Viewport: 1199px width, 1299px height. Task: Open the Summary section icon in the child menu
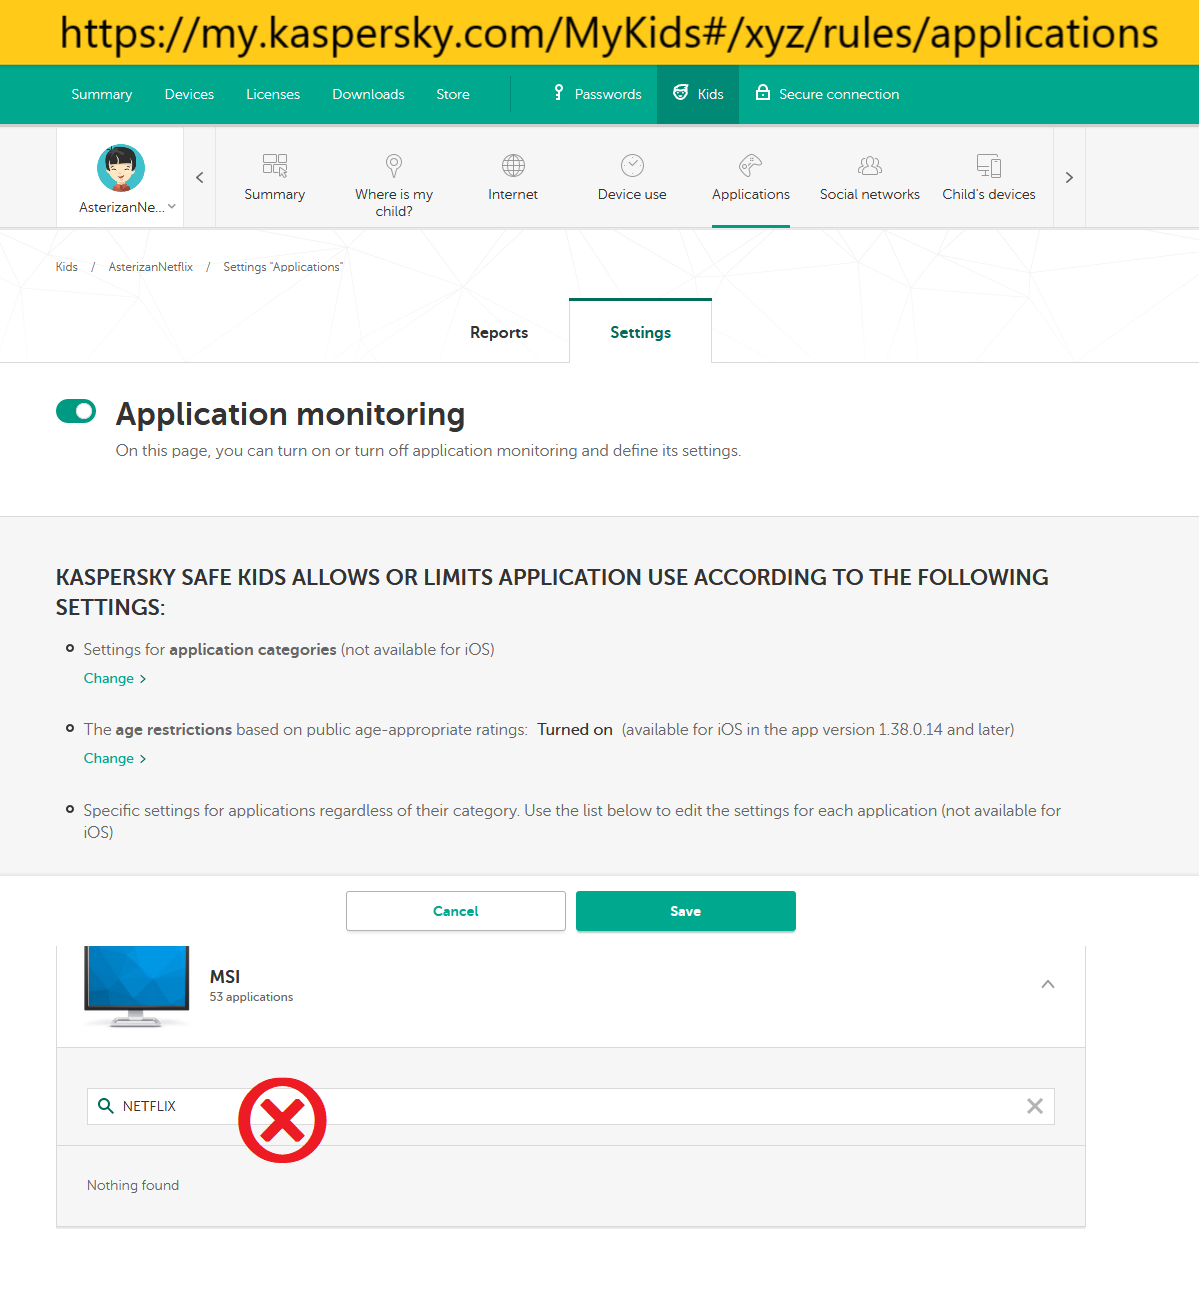(x=275, y=165)
